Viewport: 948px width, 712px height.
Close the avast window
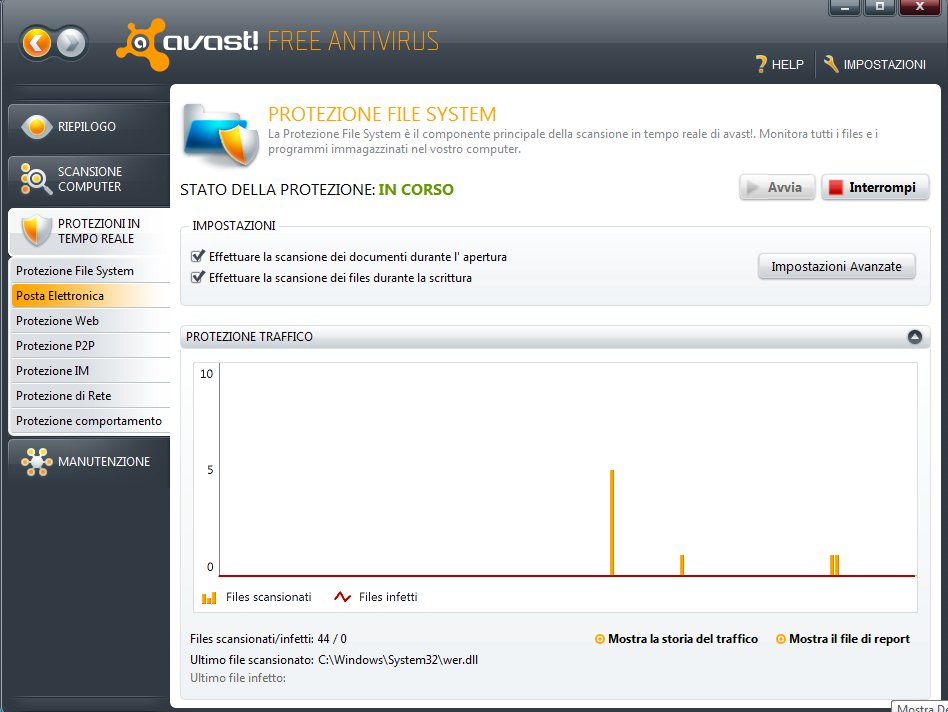tap(920, 7)
